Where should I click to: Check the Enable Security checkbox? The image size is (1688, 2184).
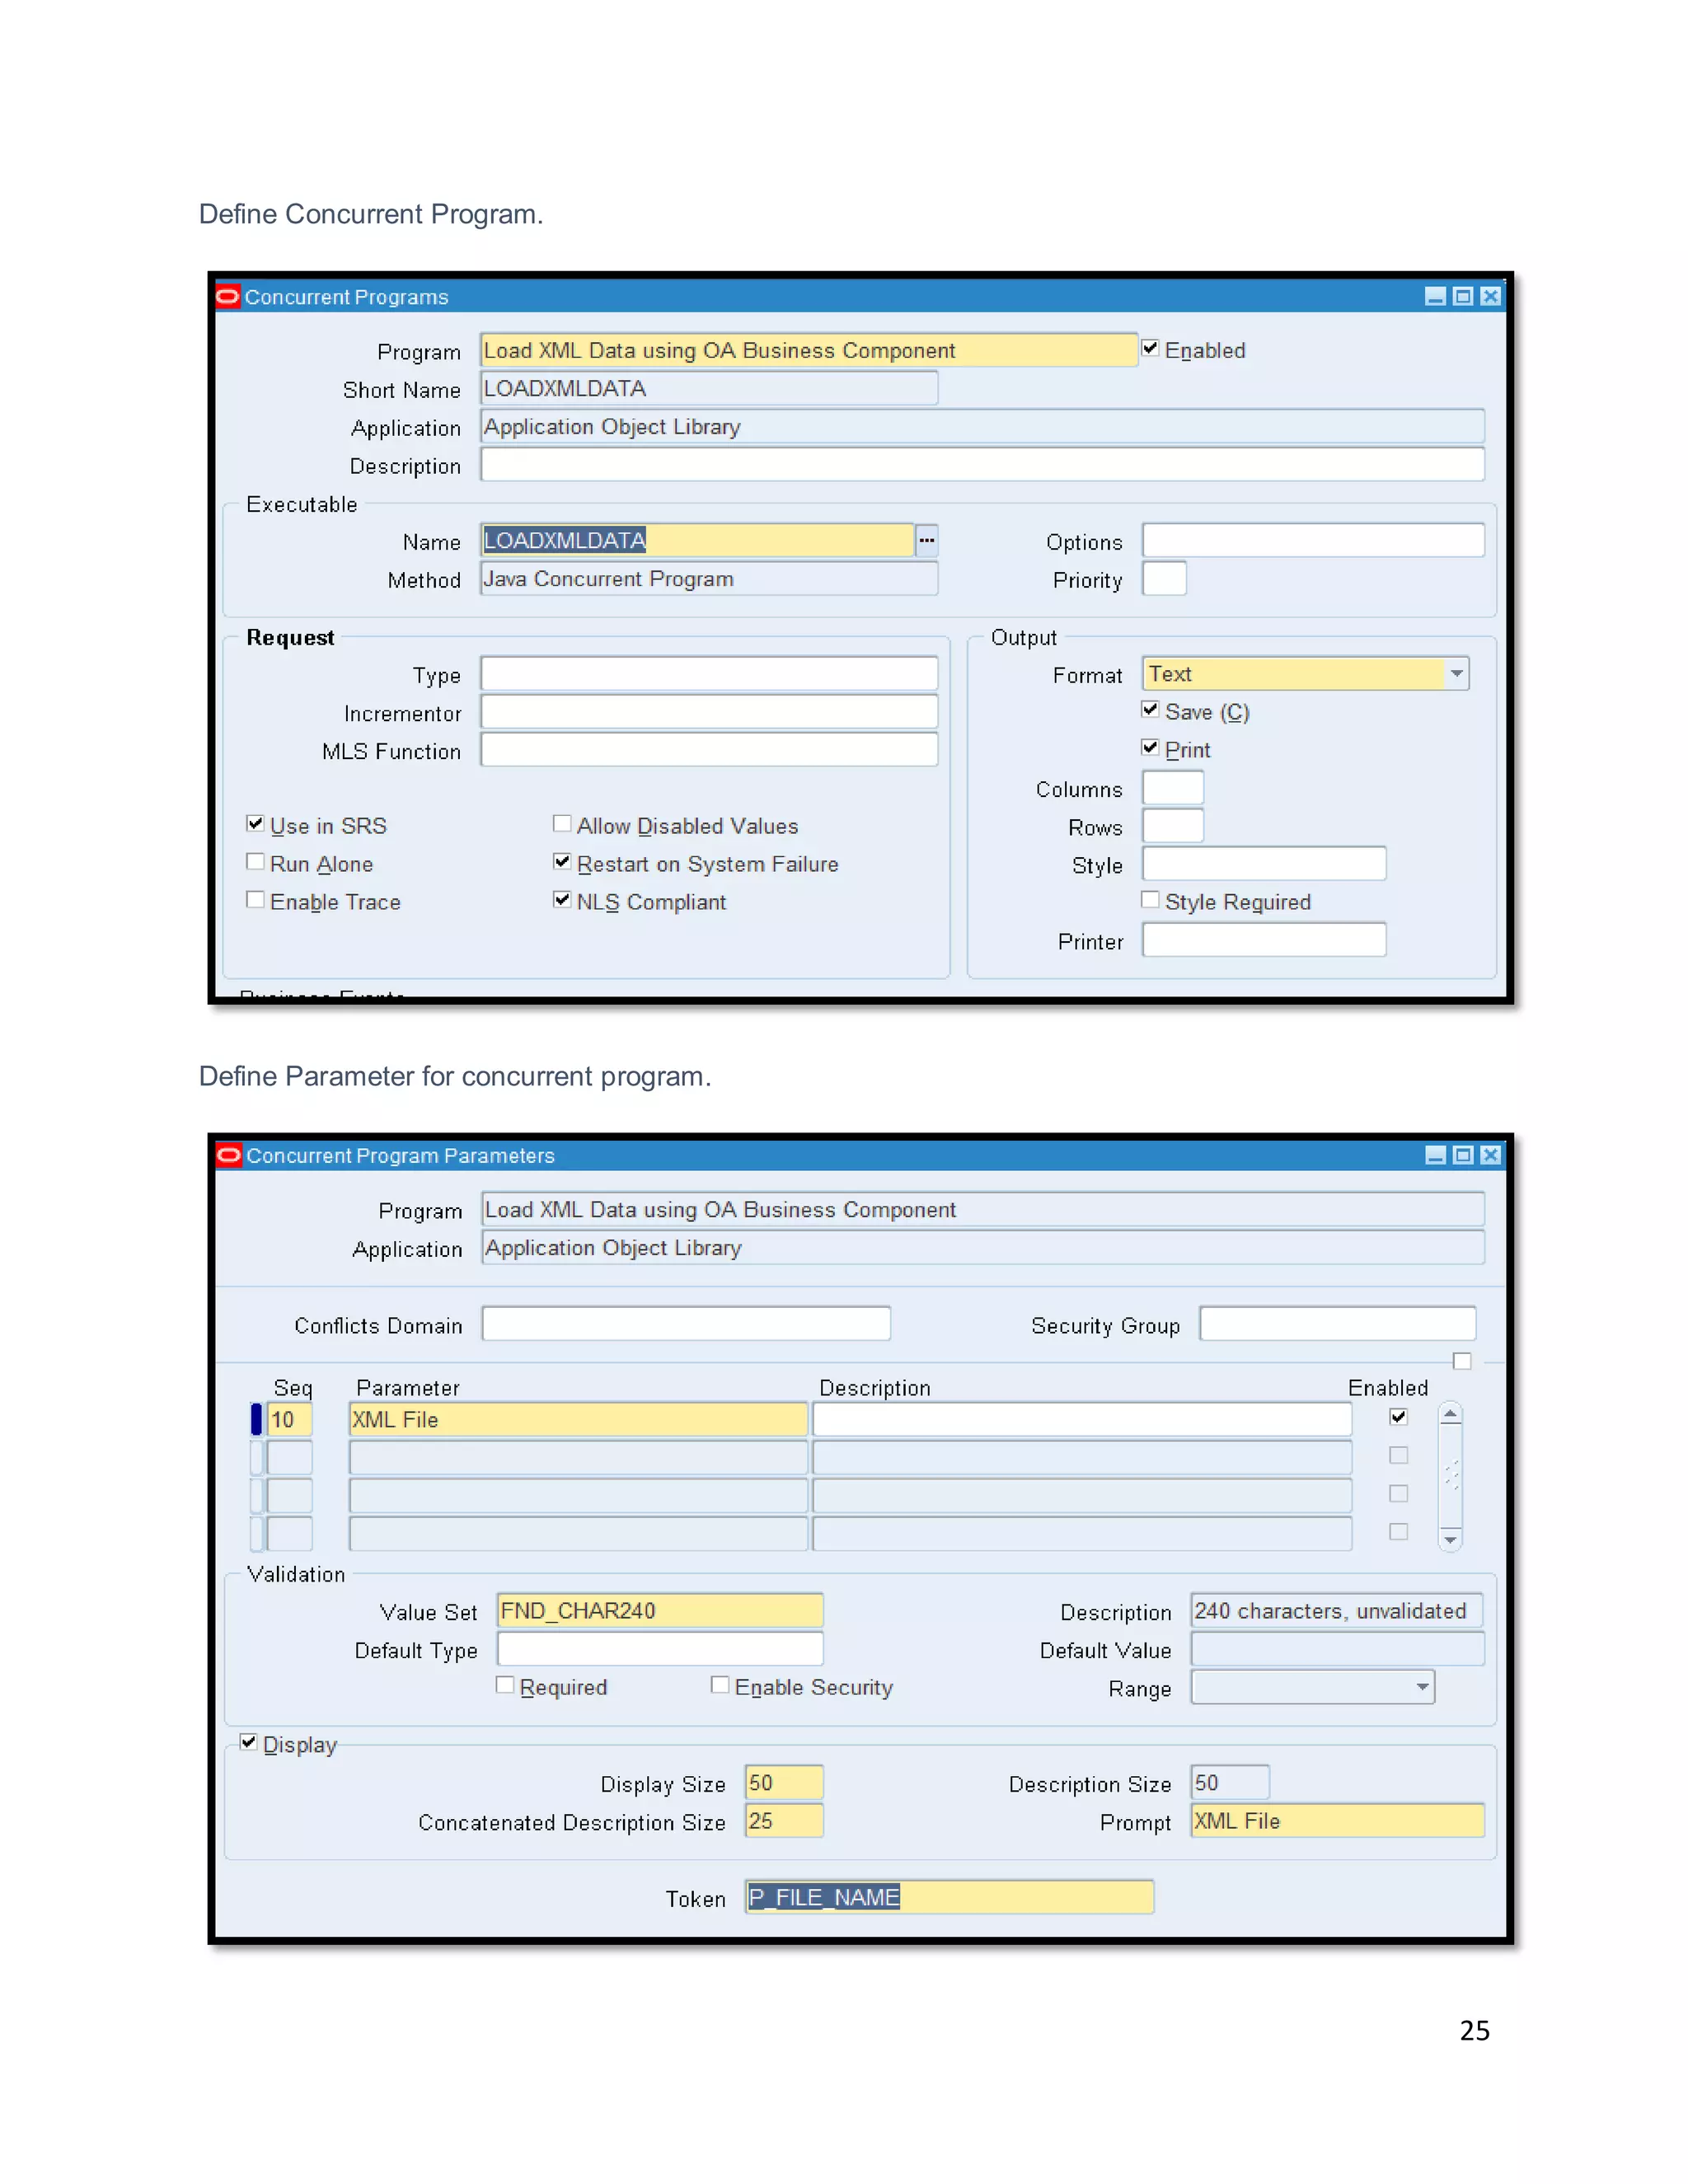[720, 1685]
